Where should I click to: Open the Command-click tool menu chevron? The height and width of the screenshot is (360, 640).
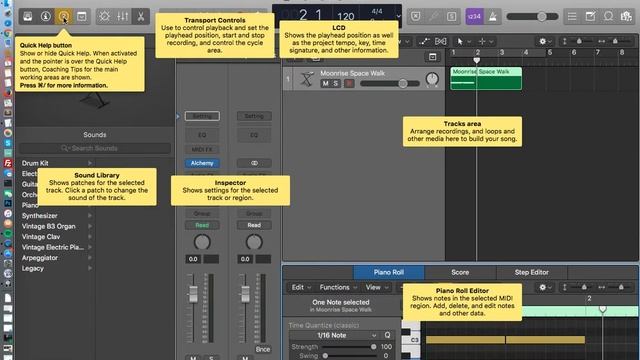click(491, 42)
